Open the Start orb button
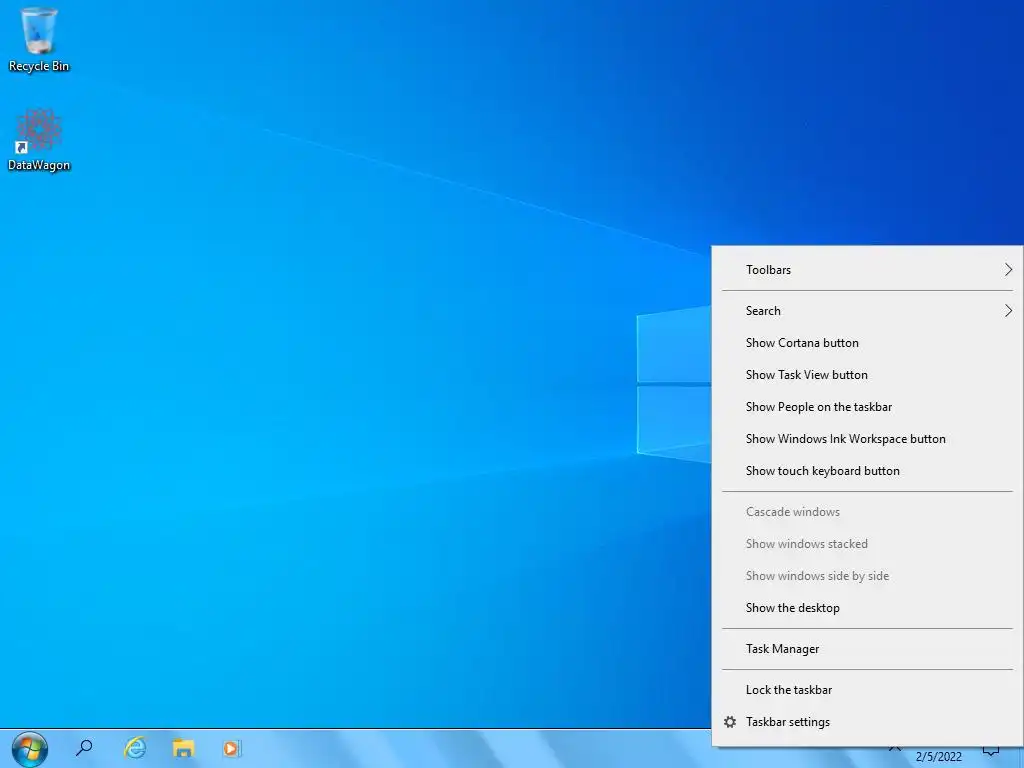The width and height of the screenshot is (1024, 768). (x=29, y=748)
